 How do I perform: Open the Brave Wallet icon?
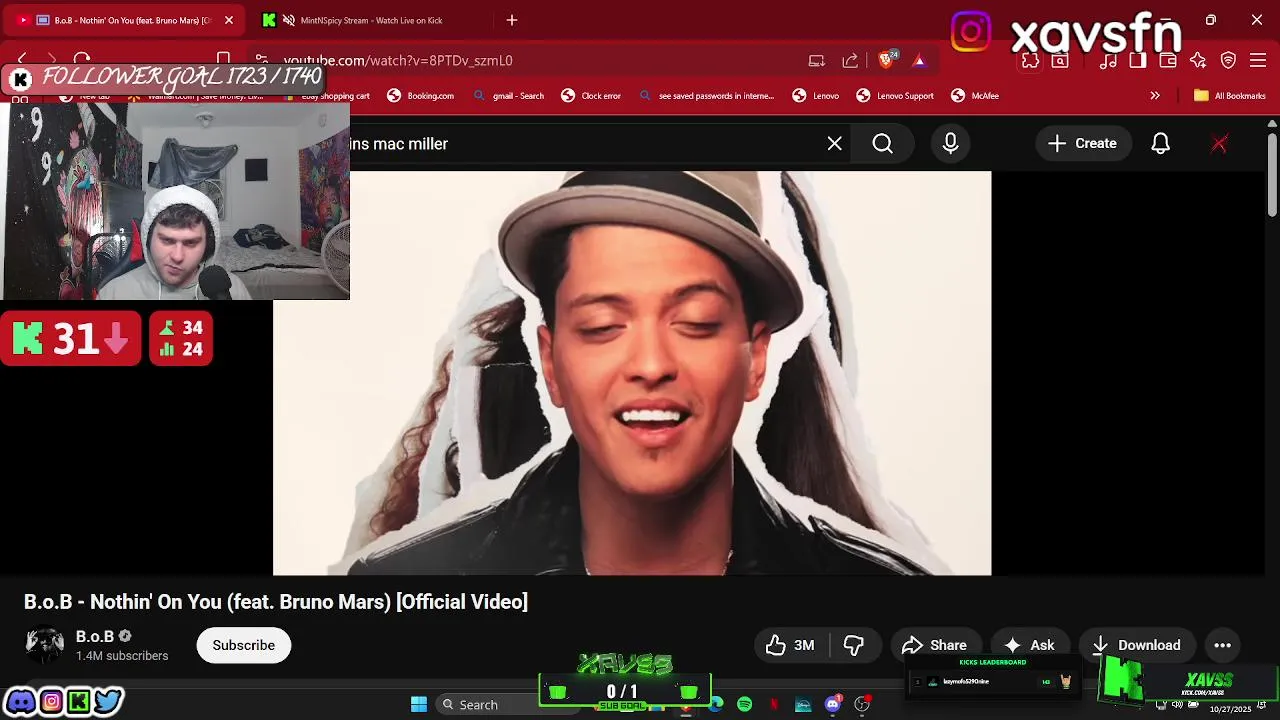(x=1167, y=61)
